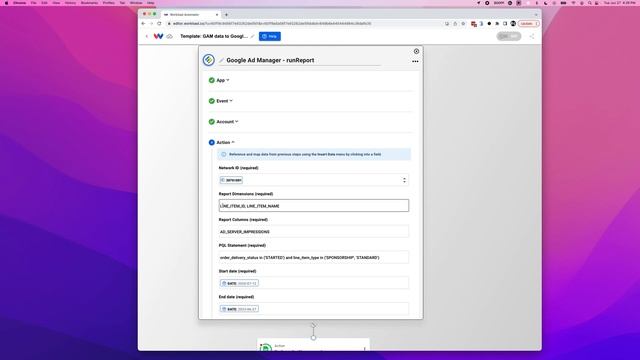This screenshot has width=640, height=360.
Task: Open the browser extensions puzzle icon
Action: [x=497, y=24]
